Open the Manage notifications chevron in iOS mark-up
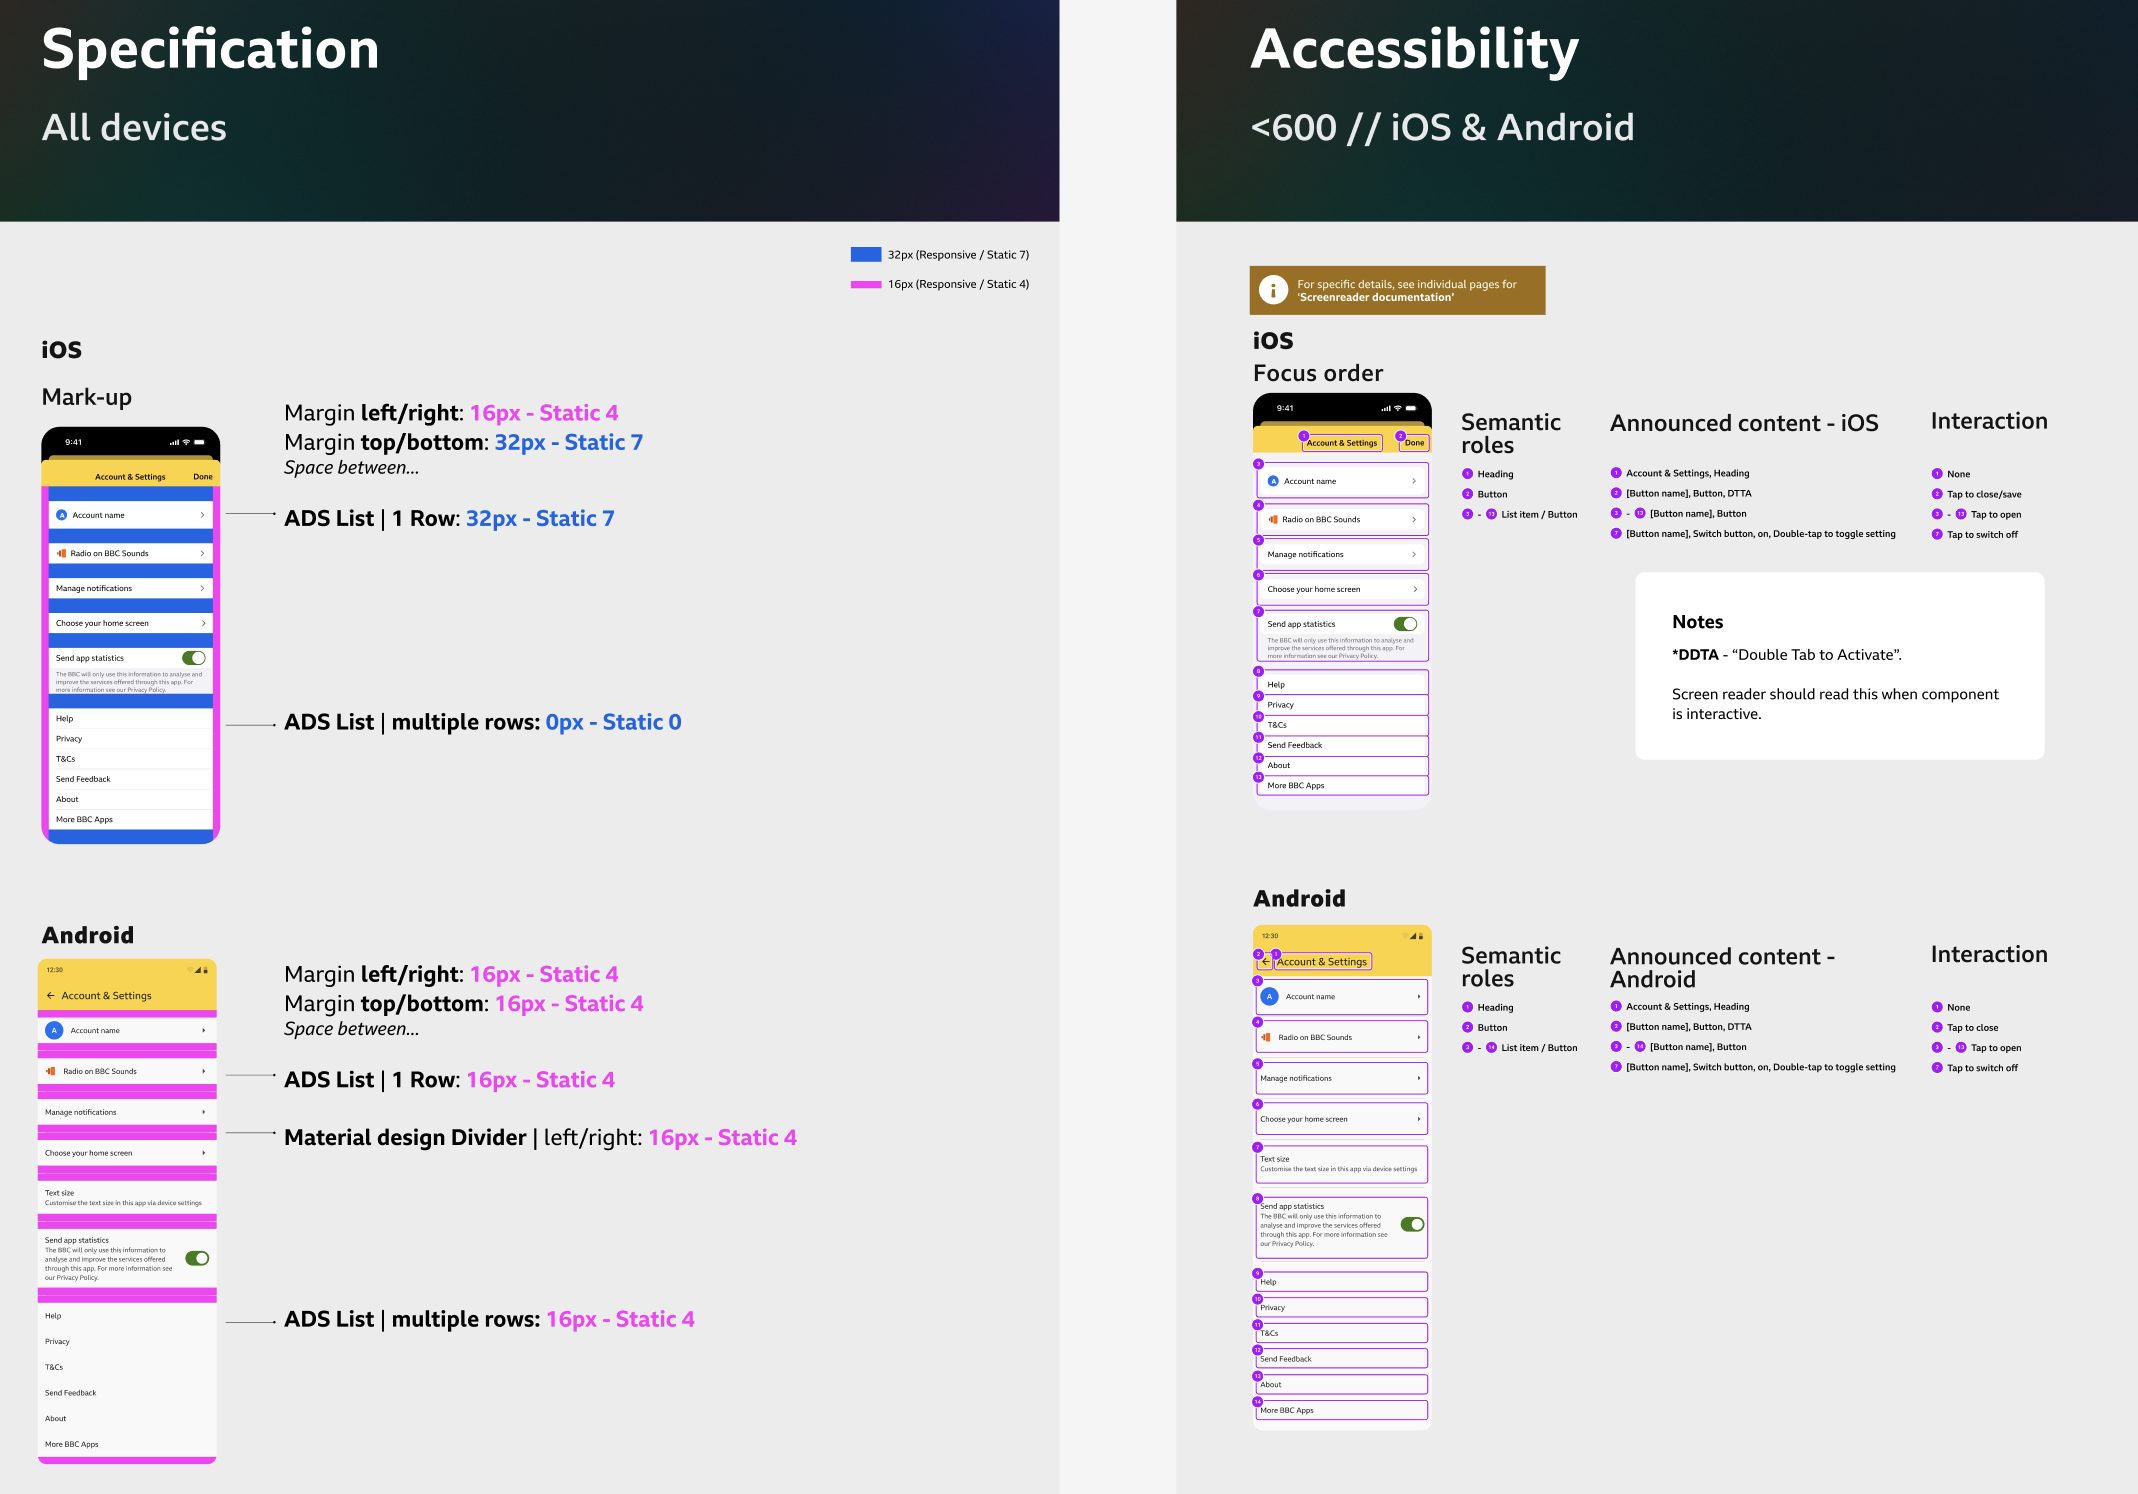 pos(202,588)
